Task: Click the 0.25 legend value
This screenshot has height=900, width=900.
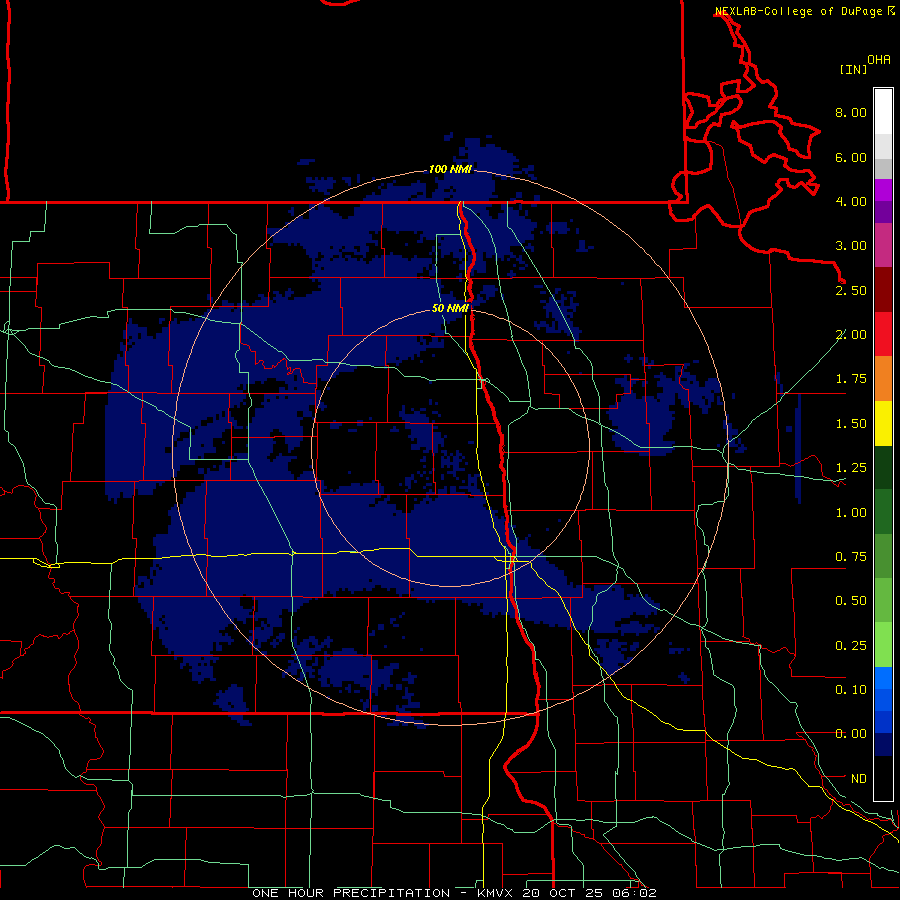Action: 851,646
